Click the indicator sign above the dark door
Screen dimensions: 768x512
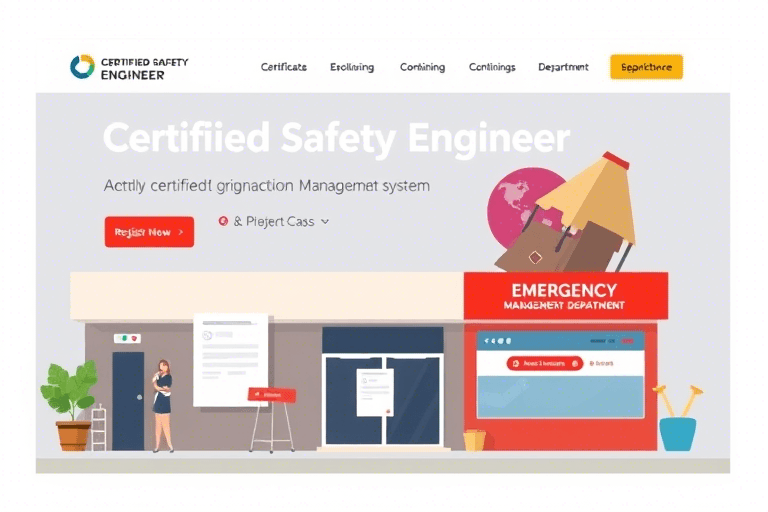click(x=127, y=338)
